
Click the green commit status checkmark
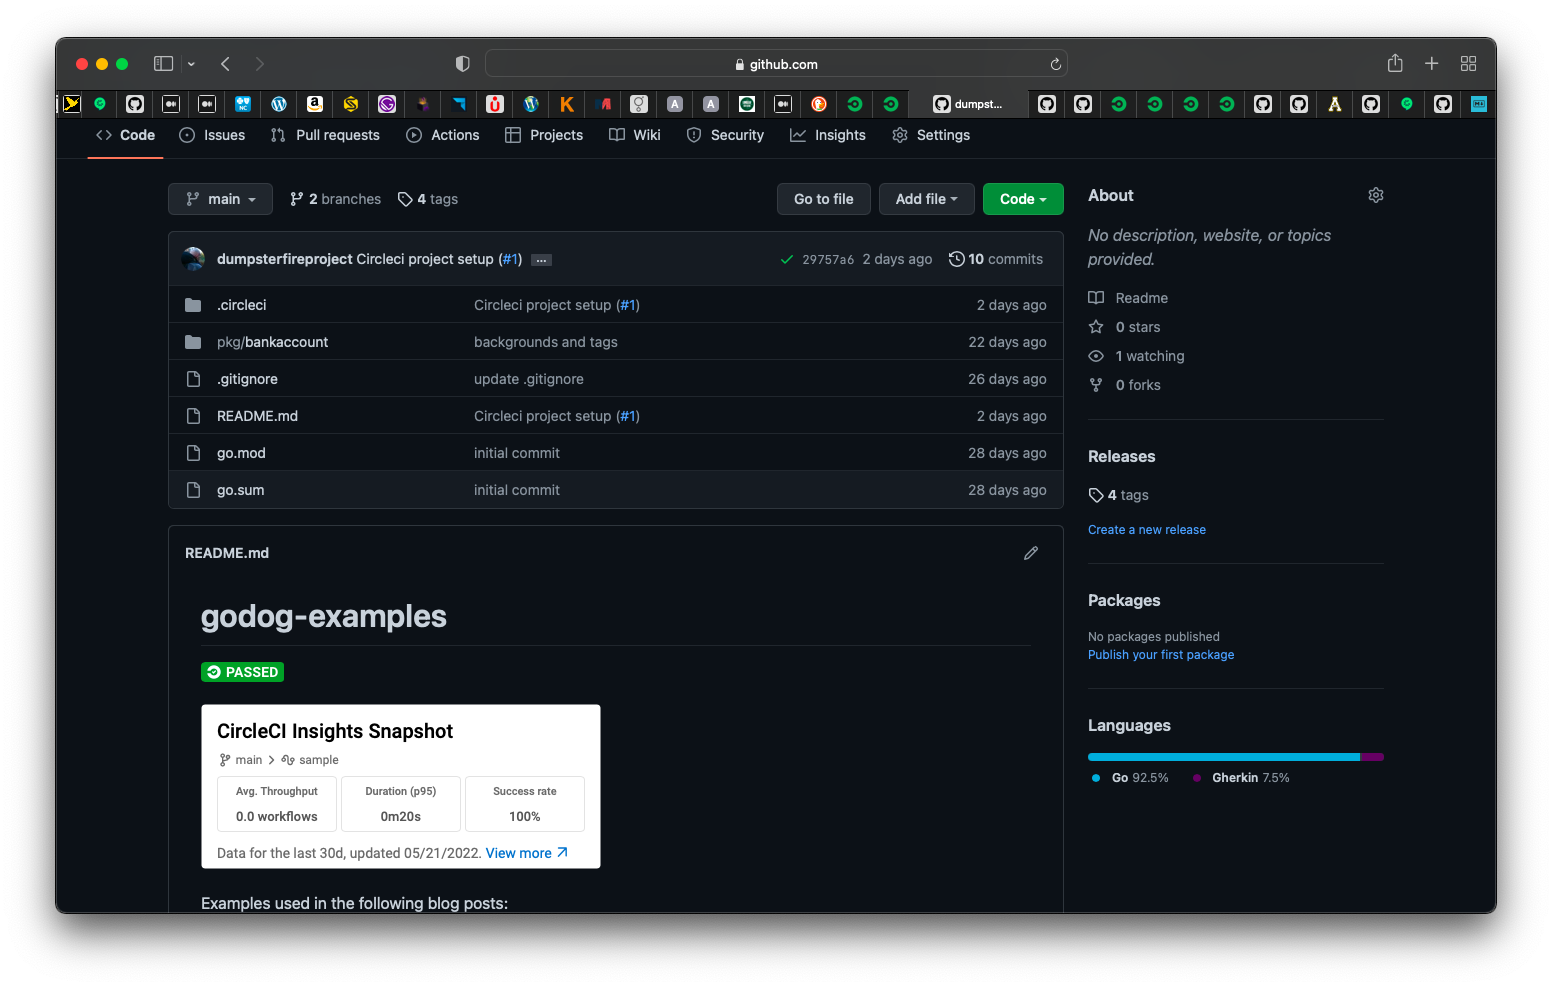(x=787, y=259)
